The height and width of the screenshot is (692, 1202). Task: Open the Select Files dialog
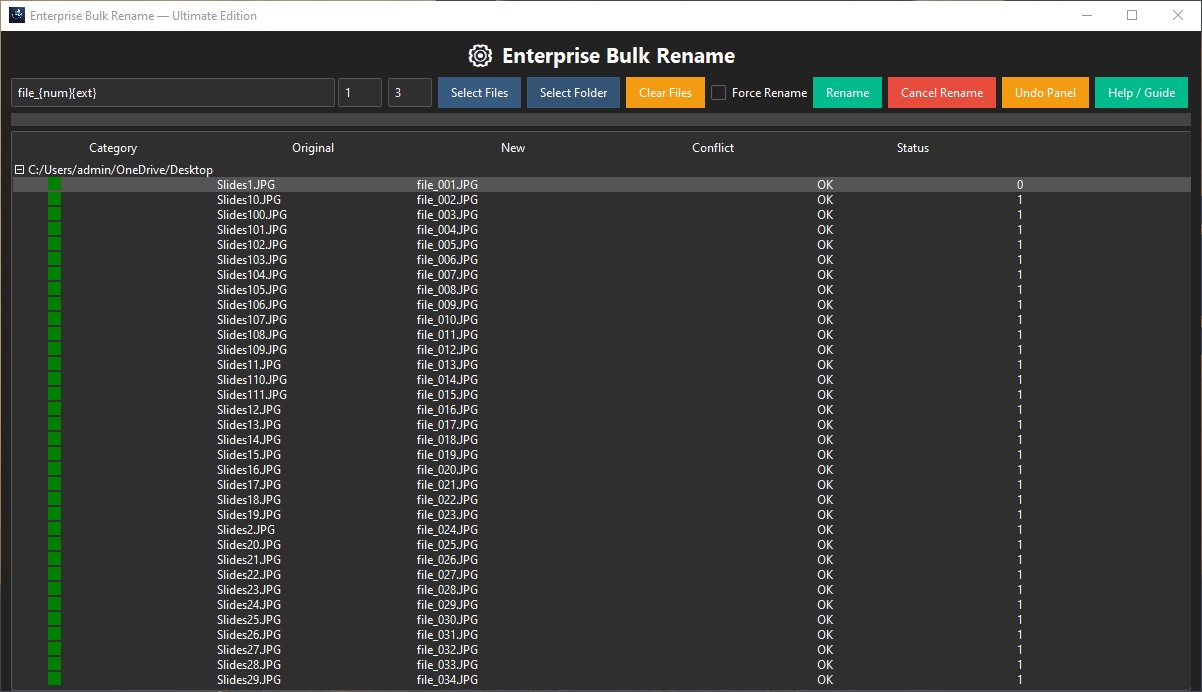click(479, 92)
